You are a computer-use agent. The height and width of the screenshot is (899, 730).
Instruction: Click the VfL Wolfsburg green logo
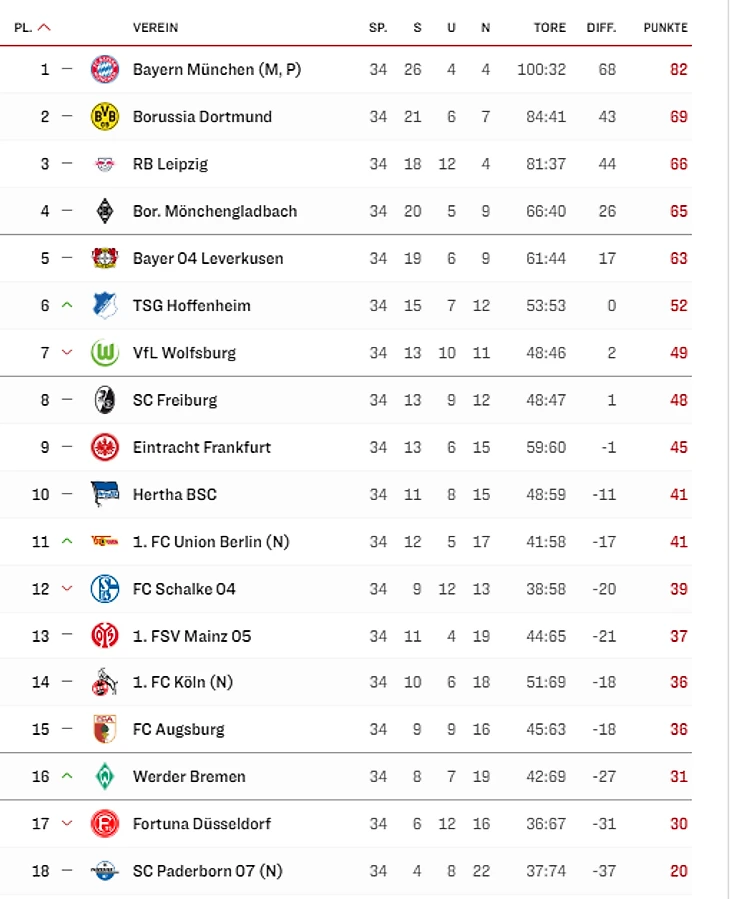coord(104,353)
